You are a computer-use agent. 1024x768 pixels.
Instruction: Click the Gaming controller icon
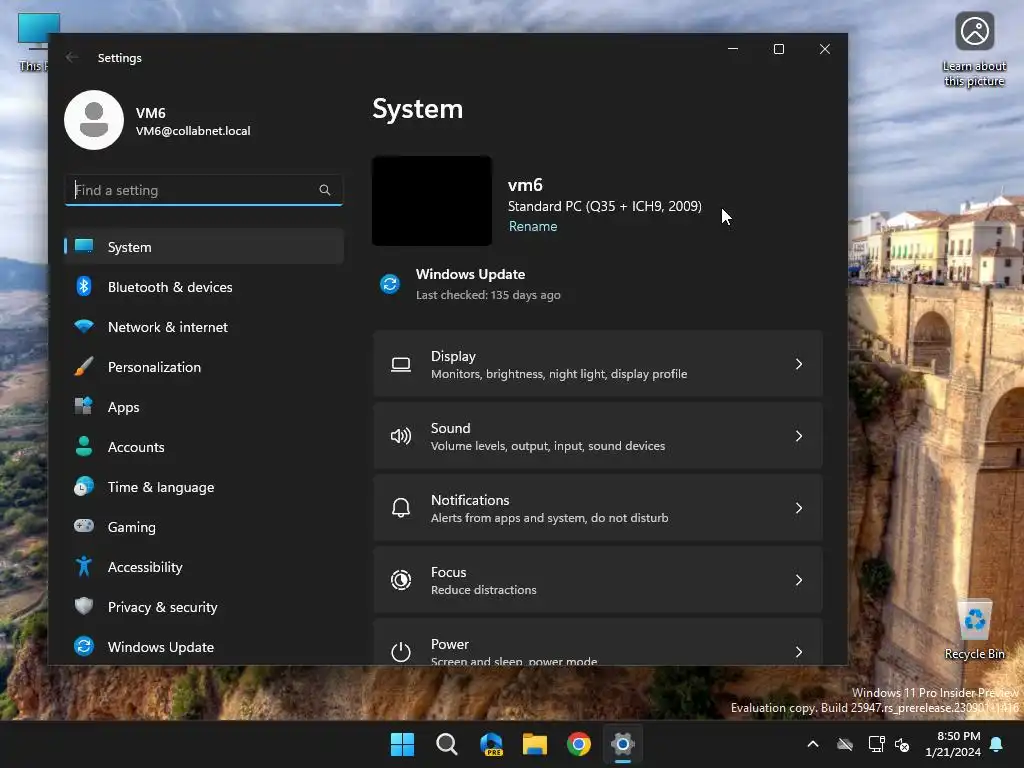click(x=84, y=526)
